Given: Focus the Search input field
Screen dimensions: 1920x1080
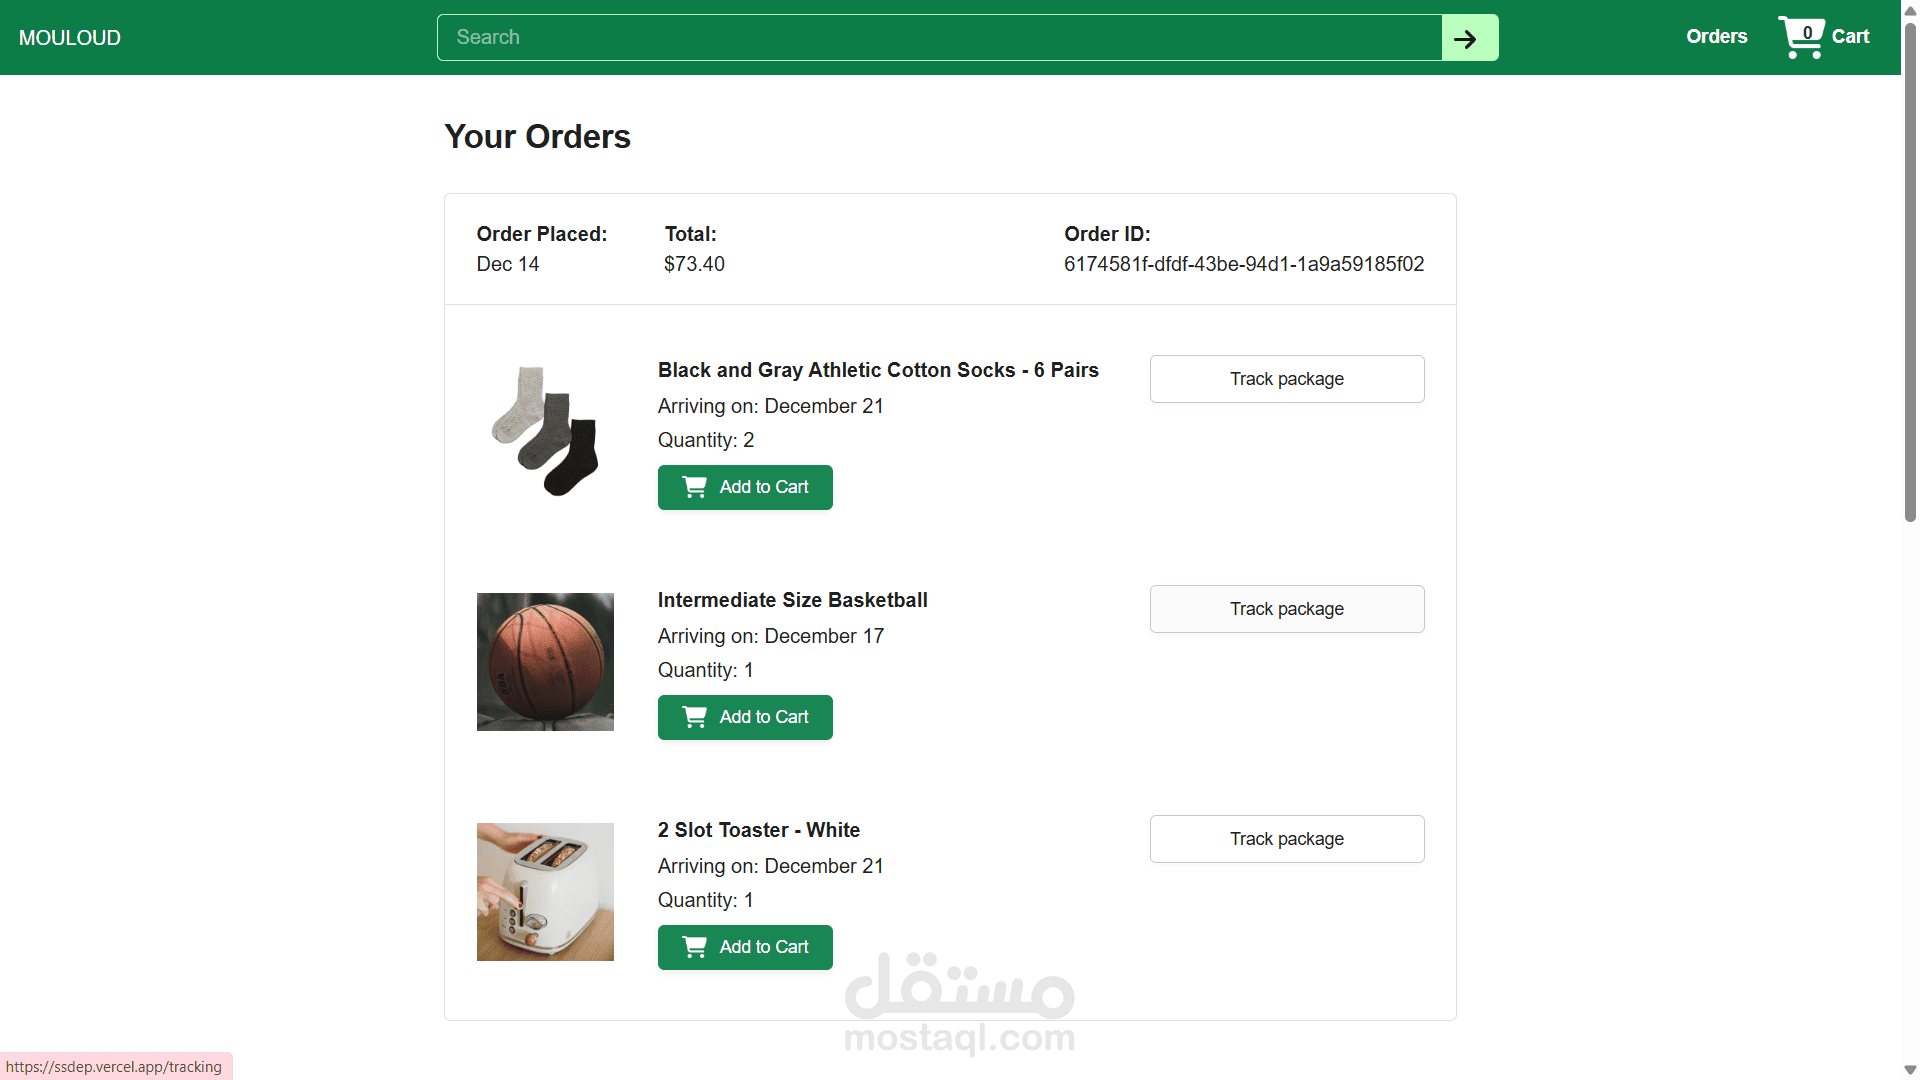Looking at the screenshot, I should (939, 38).
